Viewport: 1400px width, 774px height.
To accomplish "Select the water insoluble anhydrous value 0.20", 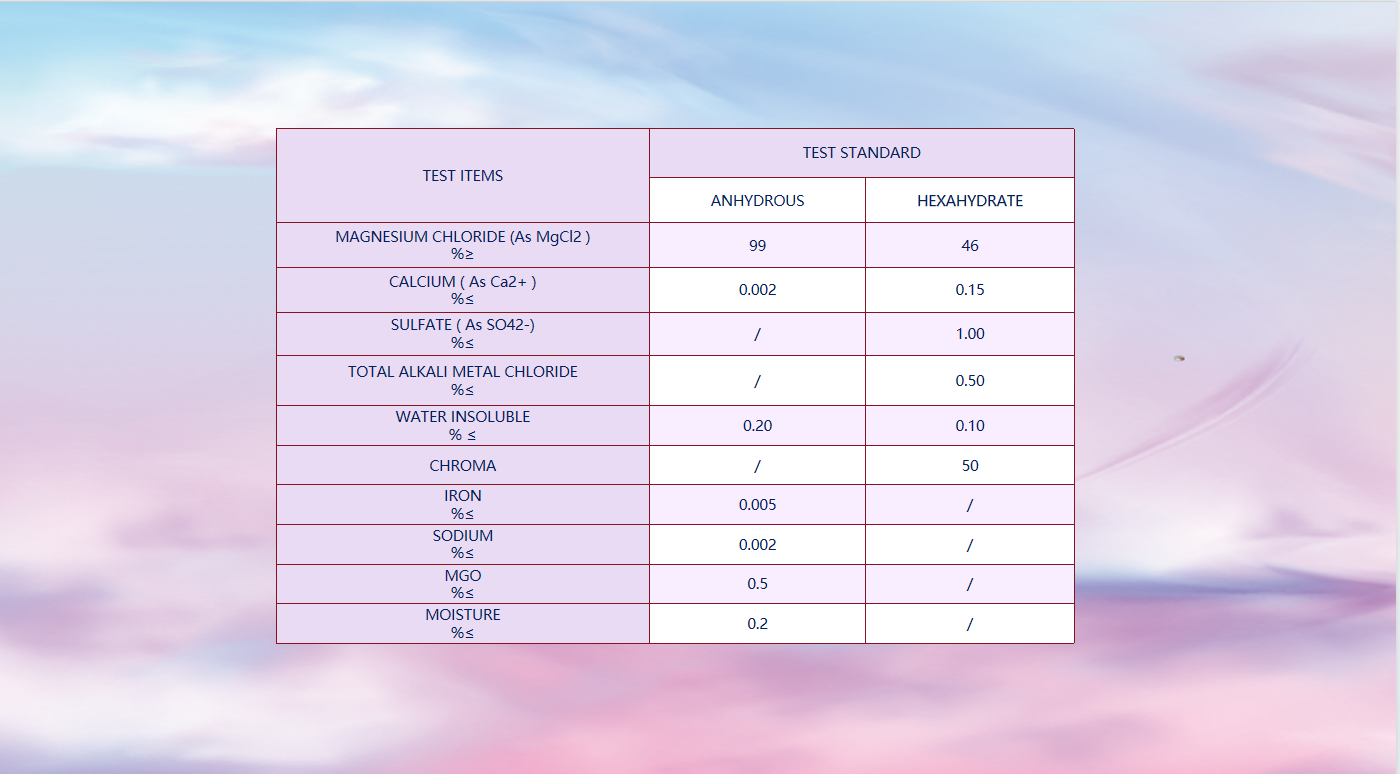I will click(757, 426).
